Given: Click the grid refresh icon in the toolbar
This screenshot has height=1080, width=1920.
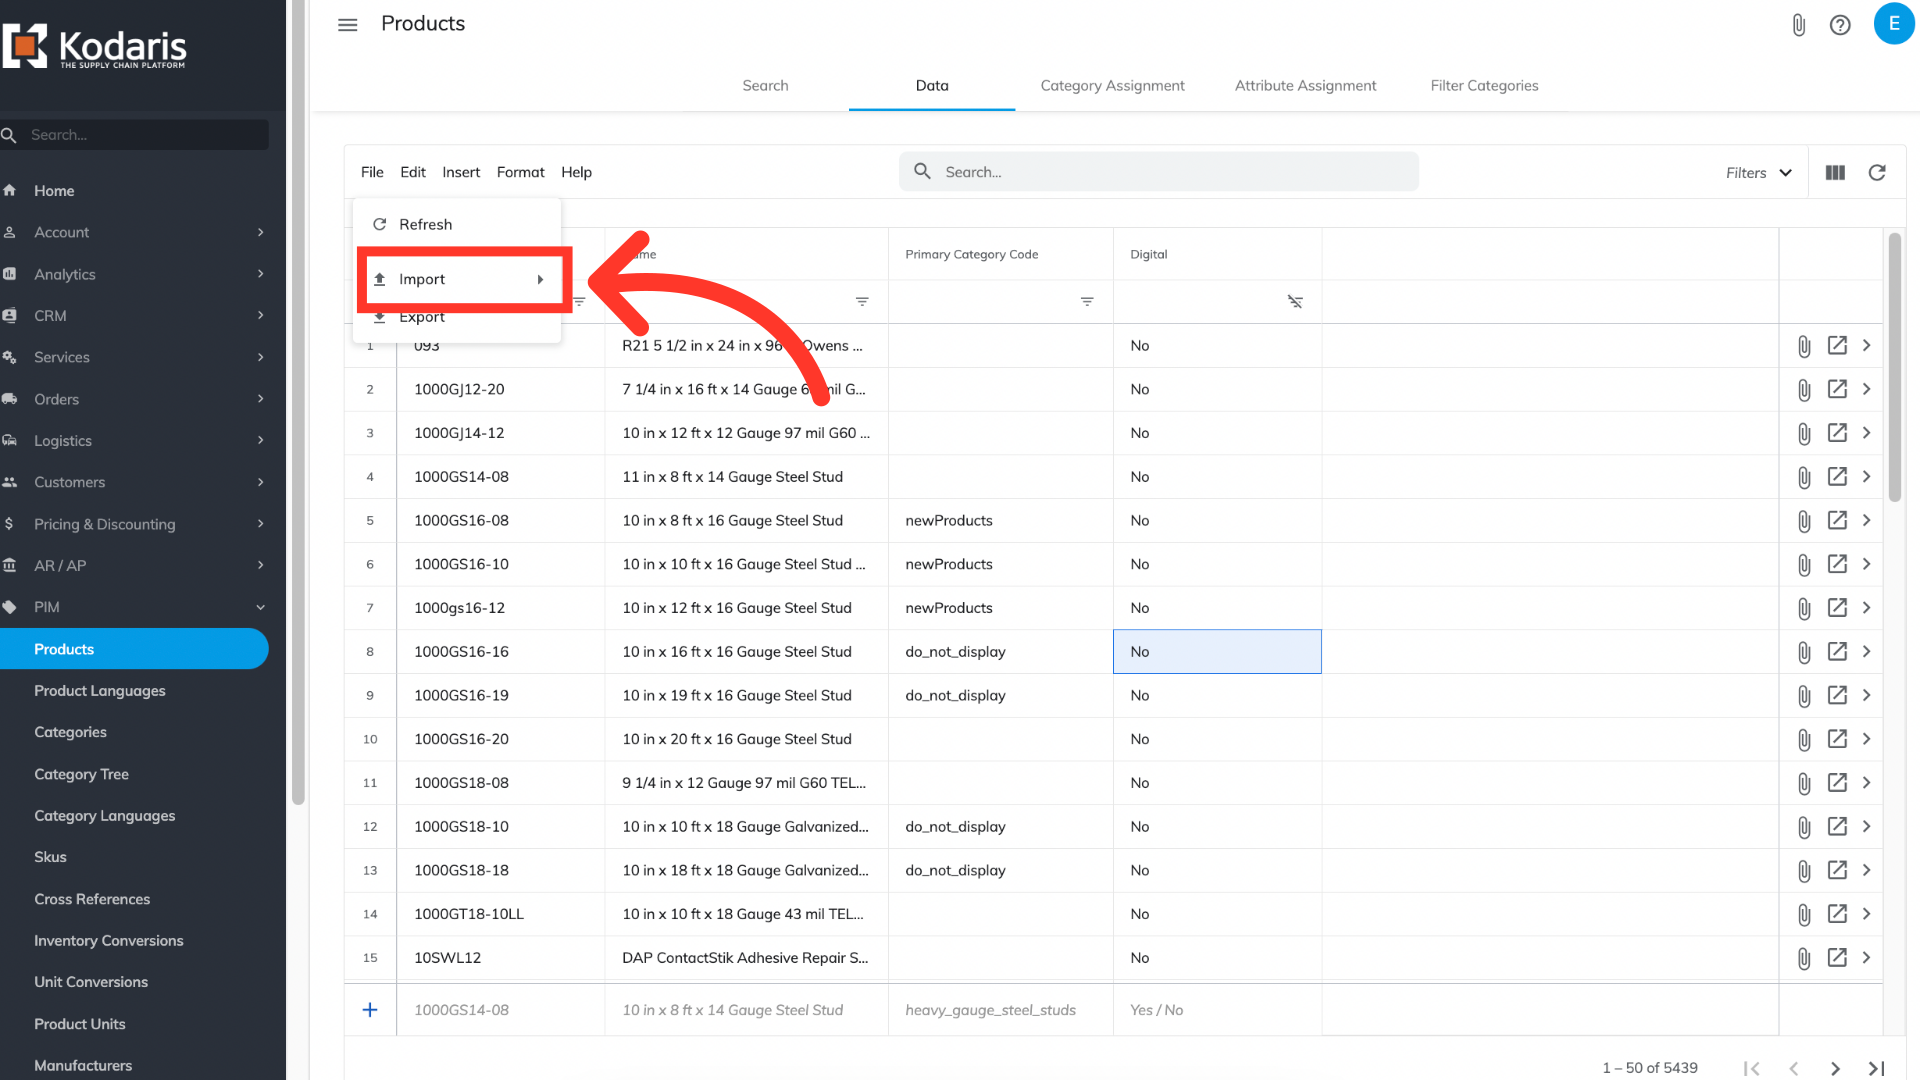Looking at the screenshot, I should (x=1877, y=172).
